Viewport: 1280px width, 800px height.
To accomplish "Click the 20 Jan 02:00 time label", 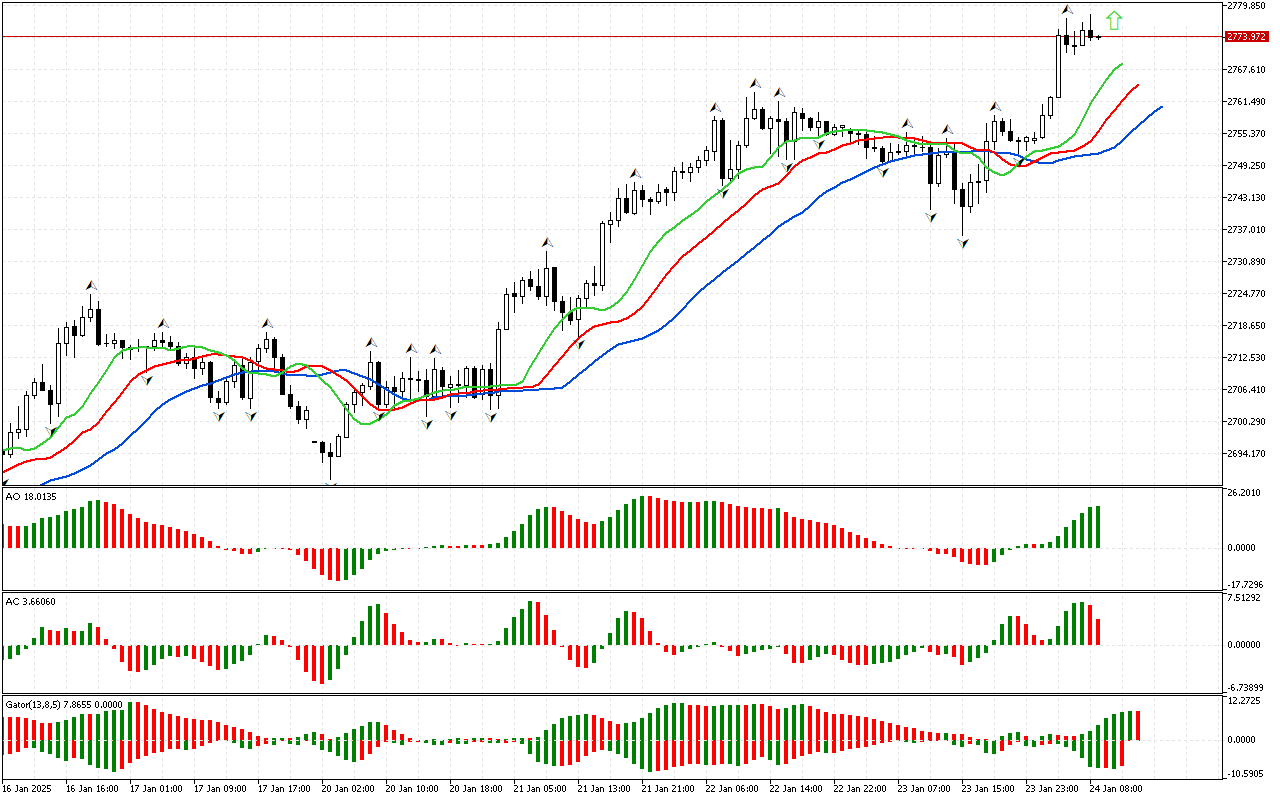I will [x=348, y=789].
